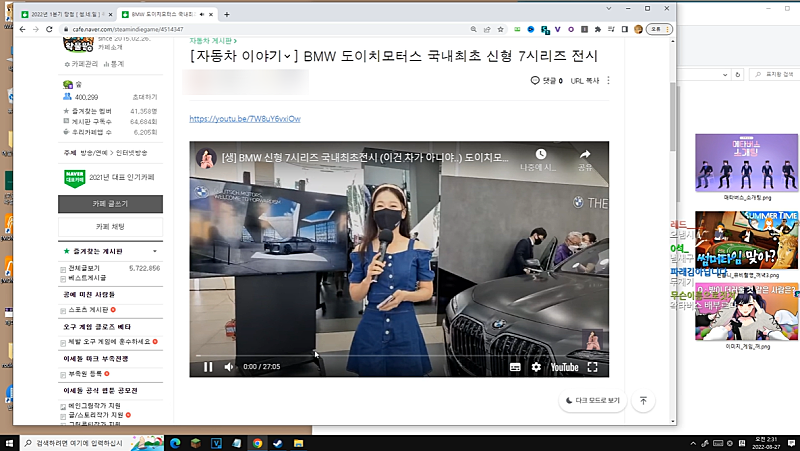800x451 pixels.
Task: Enter fullscreen mode on the video
Action: tap(593, 367)
